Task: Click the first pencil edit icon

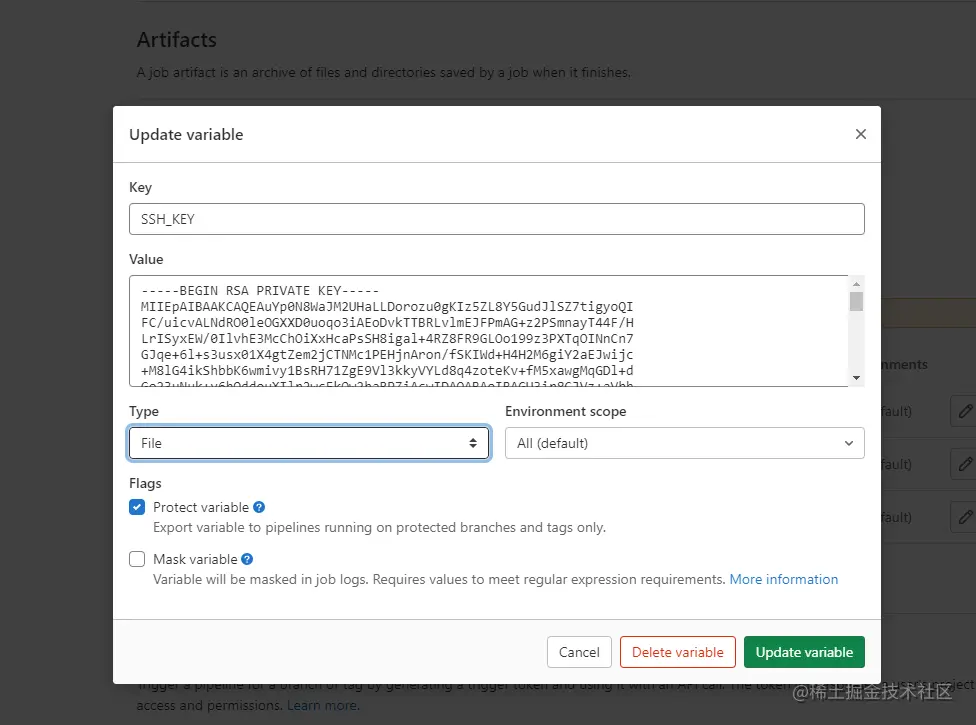Action: (x=964, y=410)
